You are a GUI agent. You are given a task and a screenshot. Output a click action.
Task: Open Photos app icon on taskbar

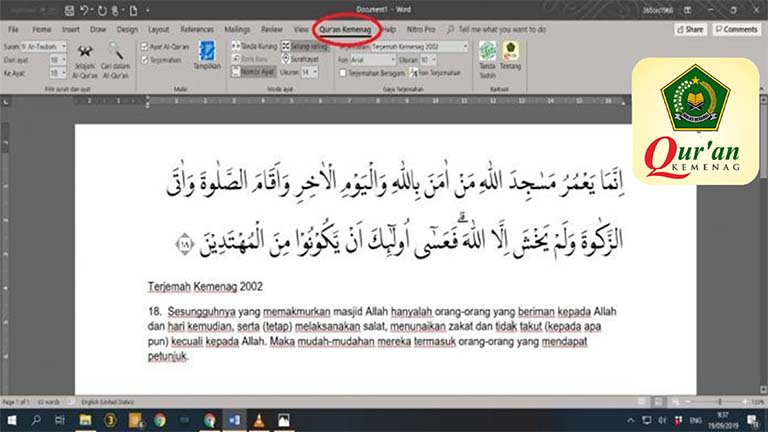pos(284,420)
